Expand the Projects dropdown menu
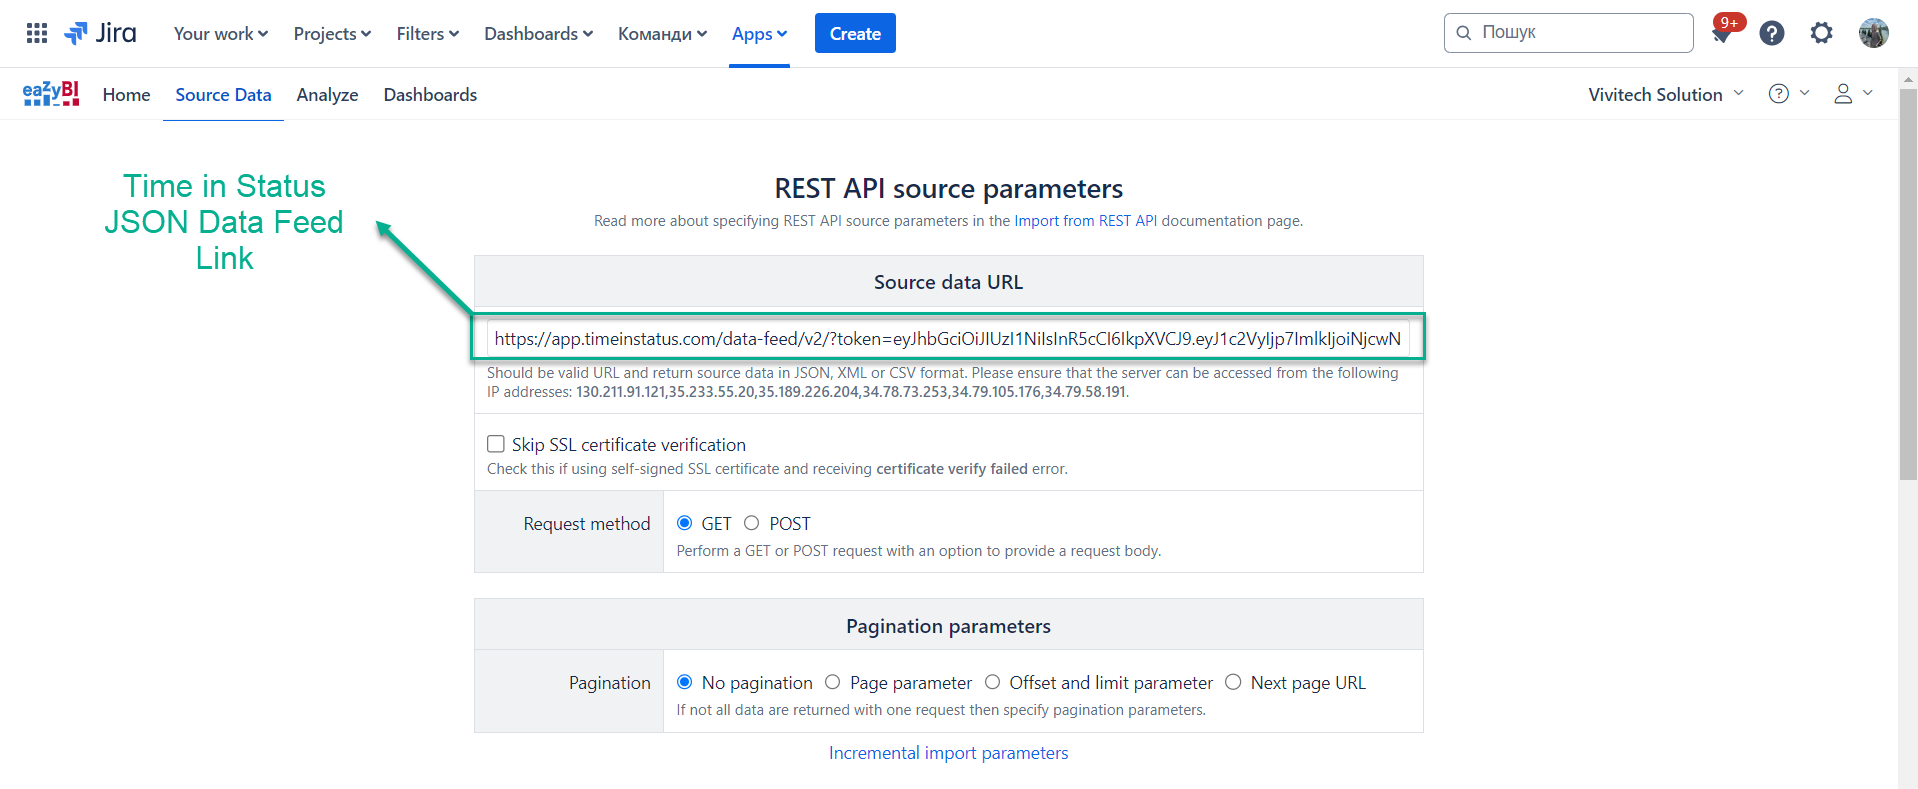1918x789 pixels. click(332, 33)
